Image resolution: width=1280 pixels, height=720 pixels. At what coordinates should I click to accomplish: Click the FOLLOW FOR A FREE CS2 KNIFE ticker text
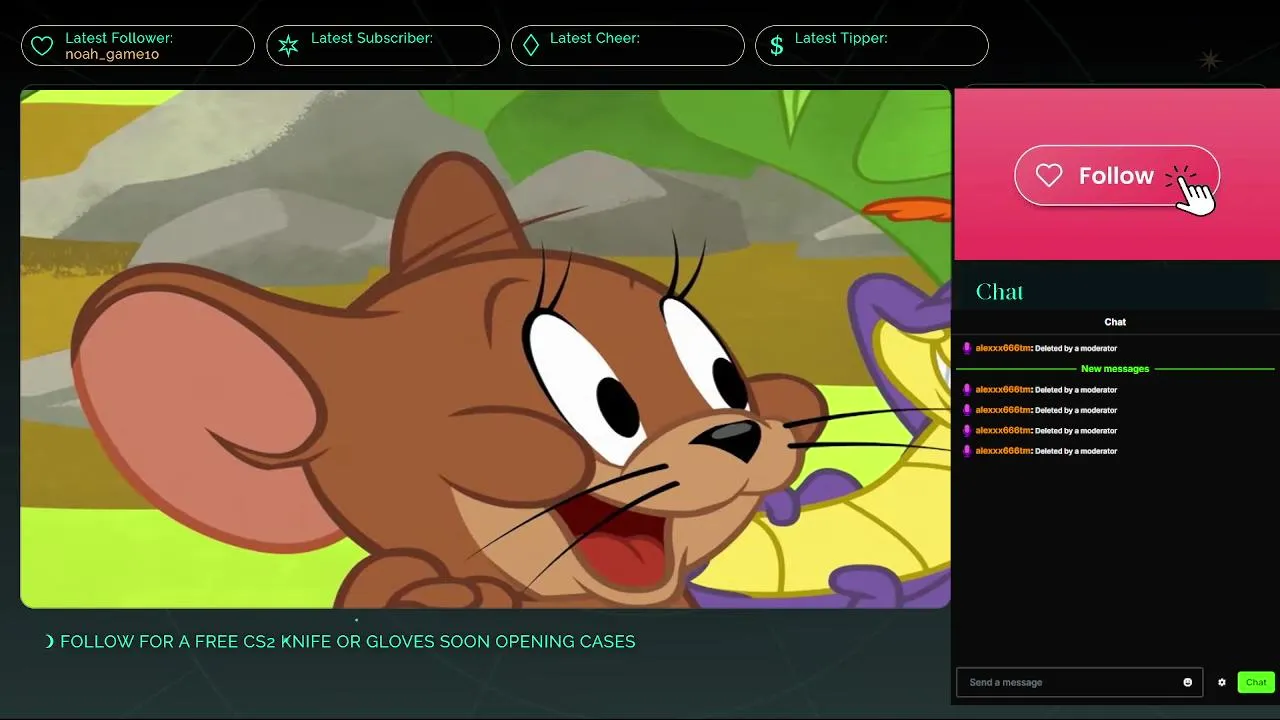(x=347, y=642)
